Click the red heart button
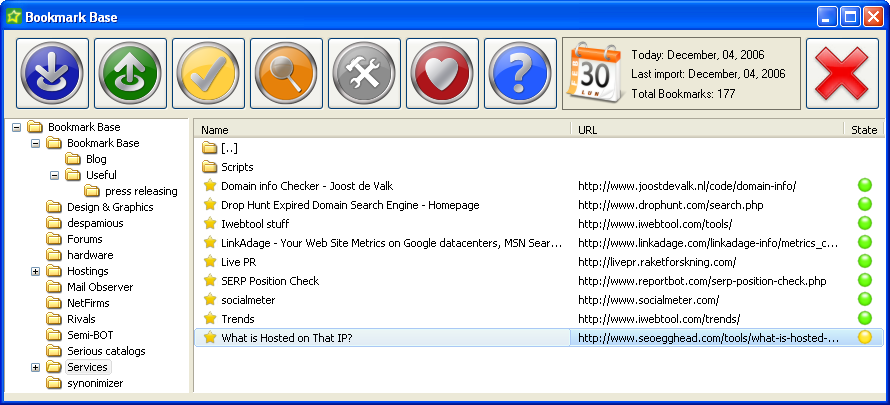This screenshot has height=405, width=890. click(x=442, y=73)
